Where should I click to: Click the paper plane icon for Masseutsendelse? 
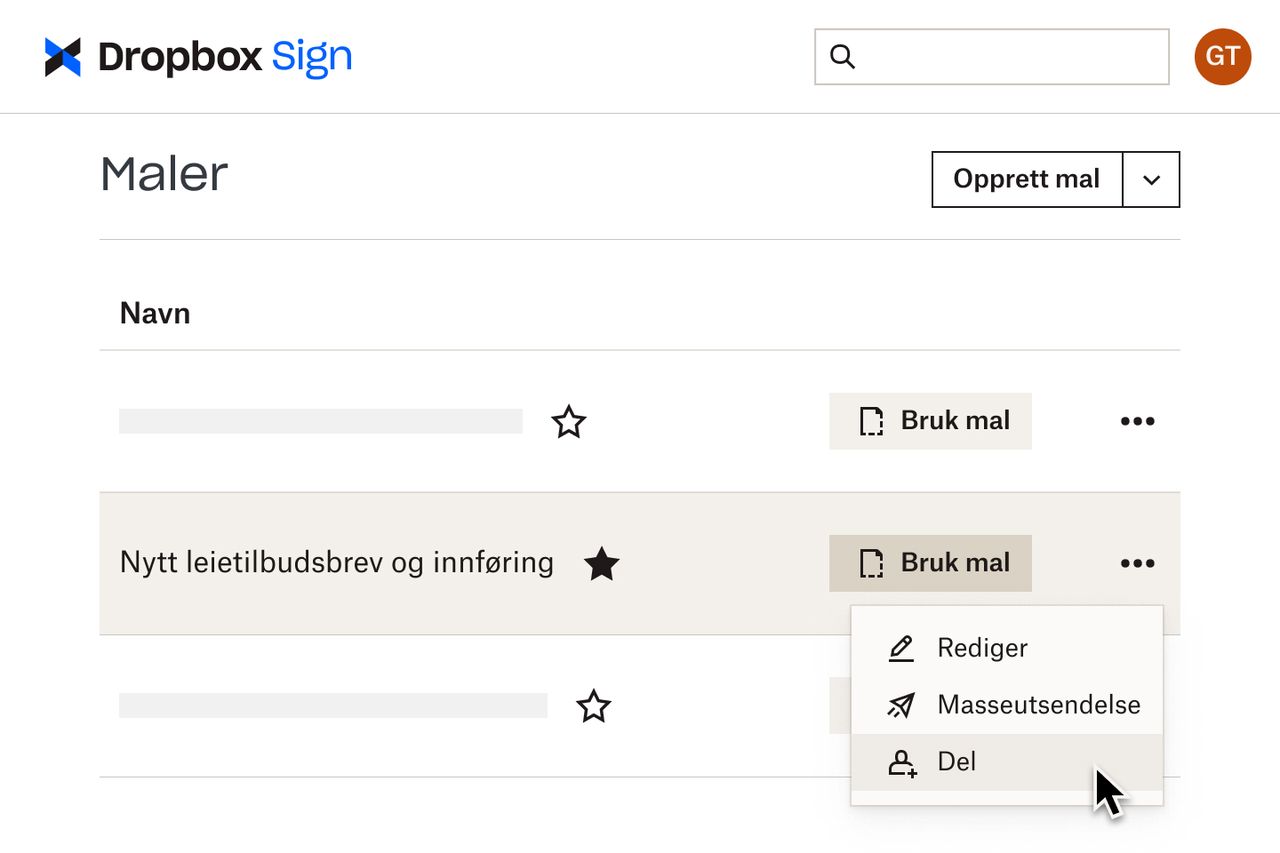[x=901, y=705]
